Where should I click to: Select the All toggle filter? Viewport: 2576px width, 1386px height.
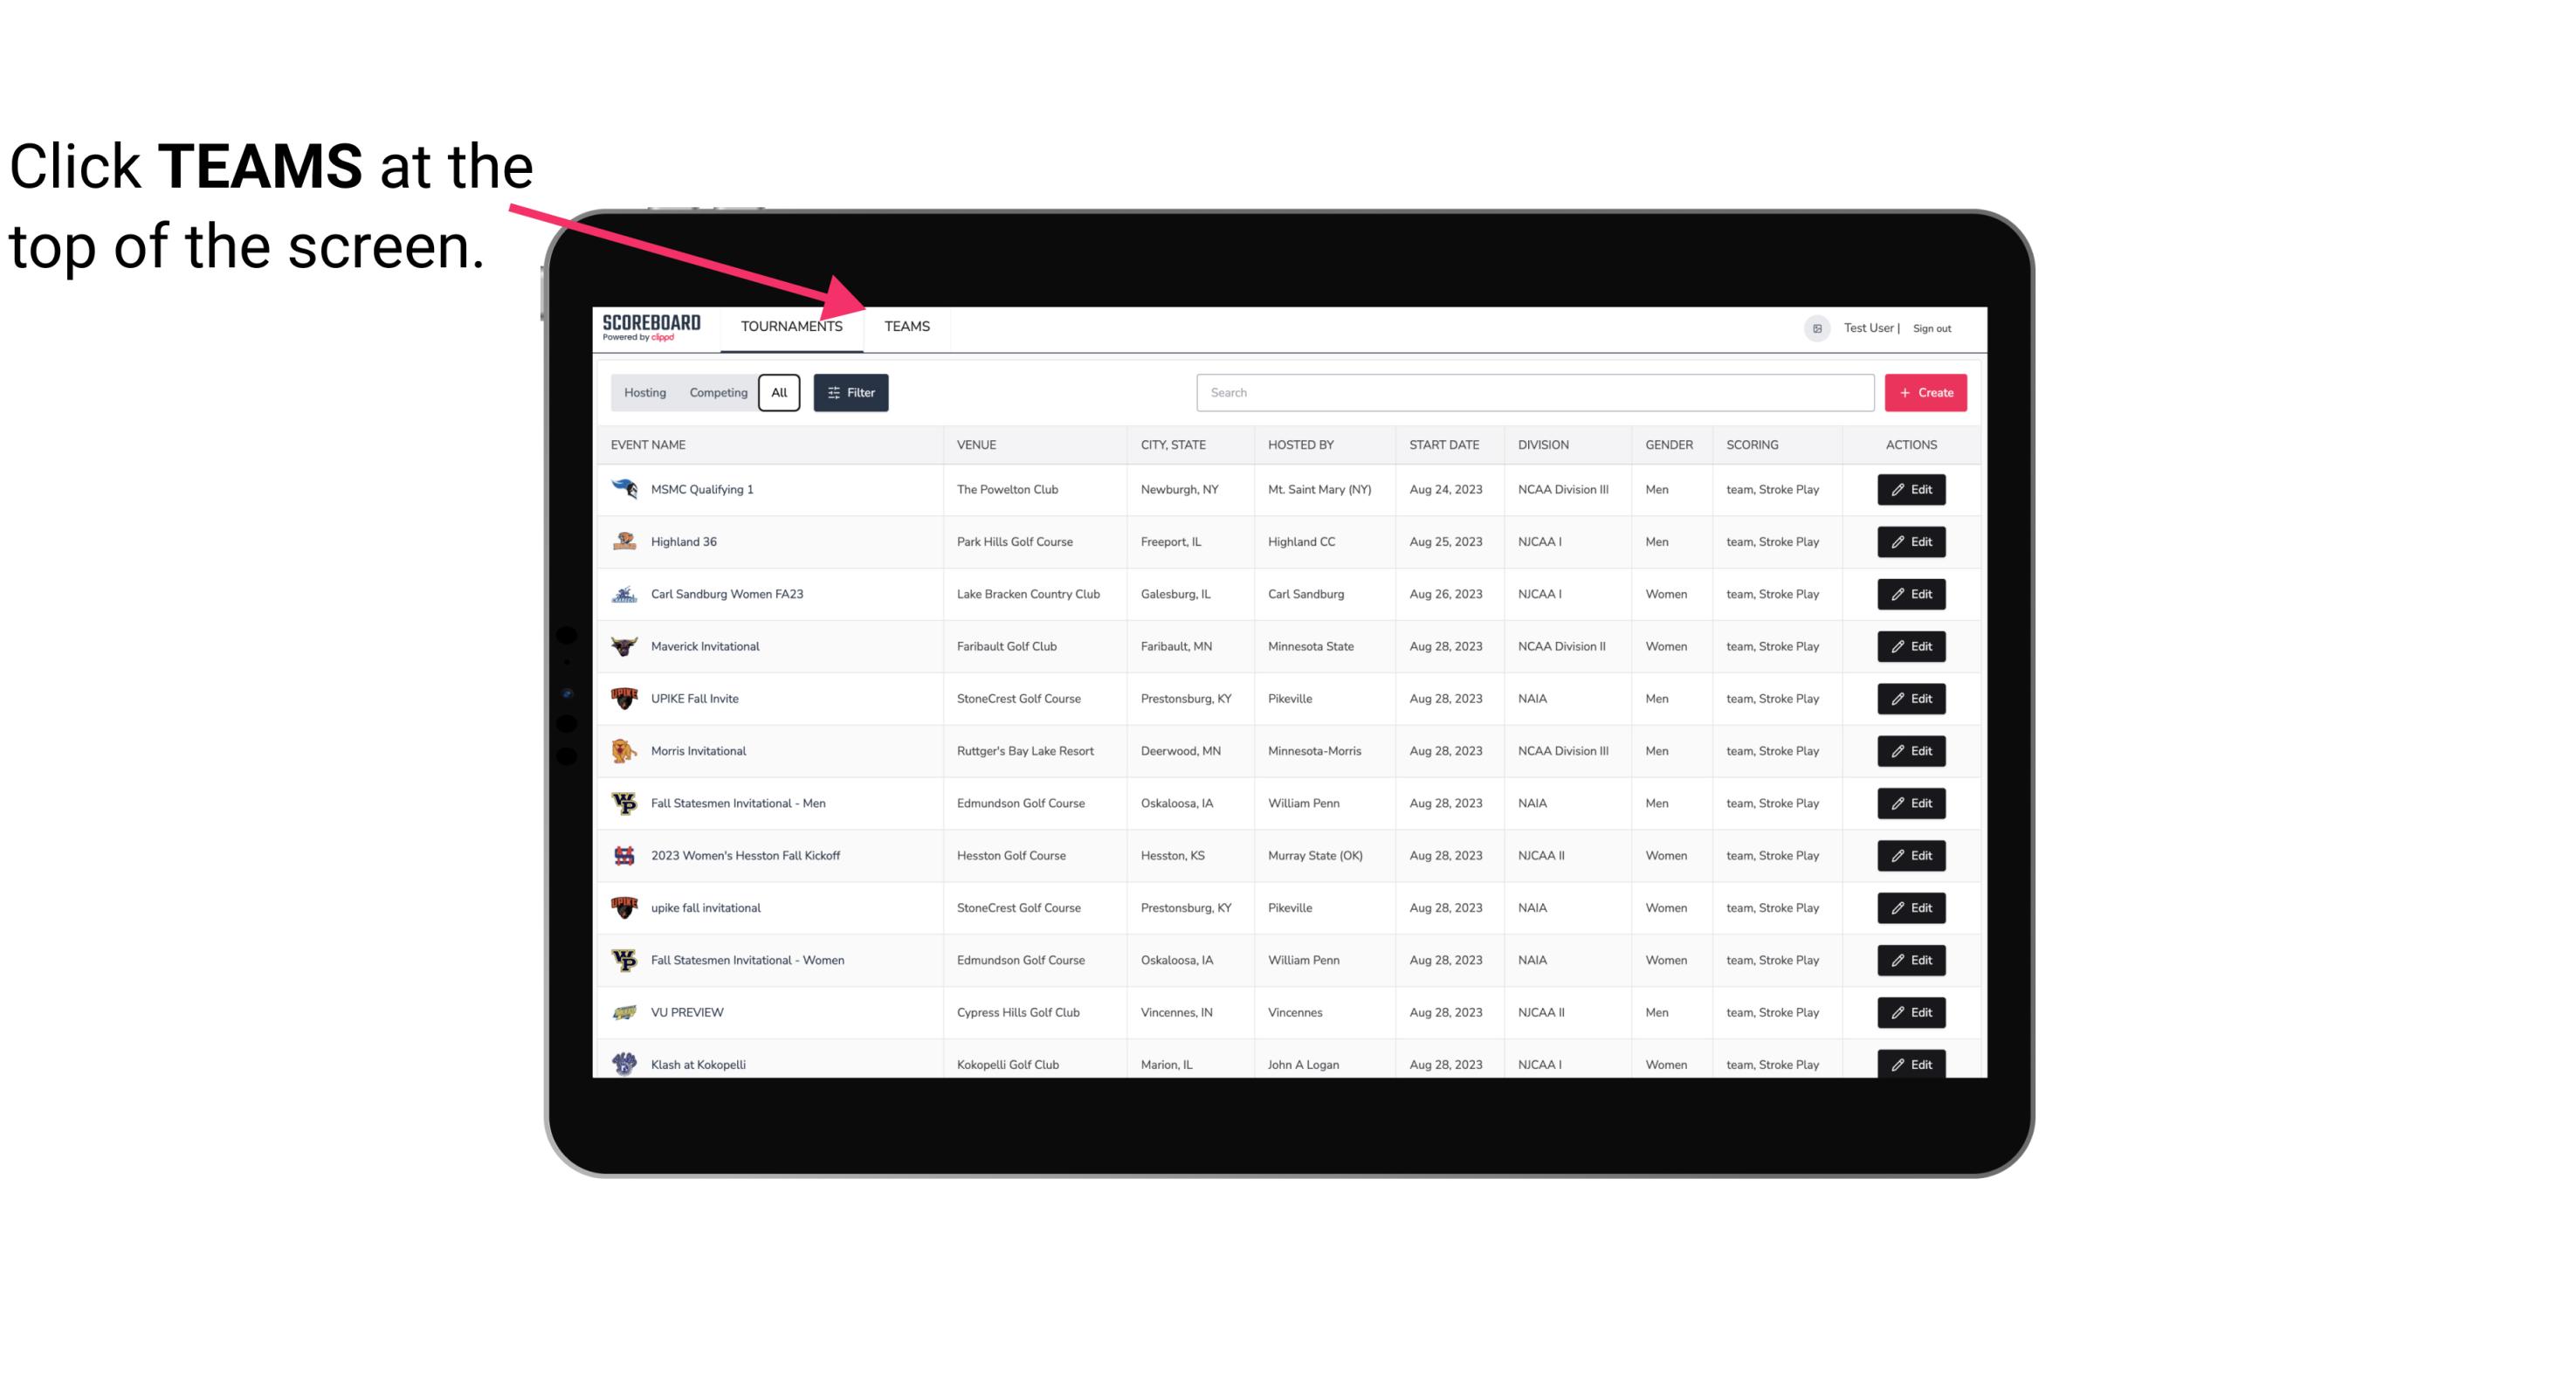(778, 393)
